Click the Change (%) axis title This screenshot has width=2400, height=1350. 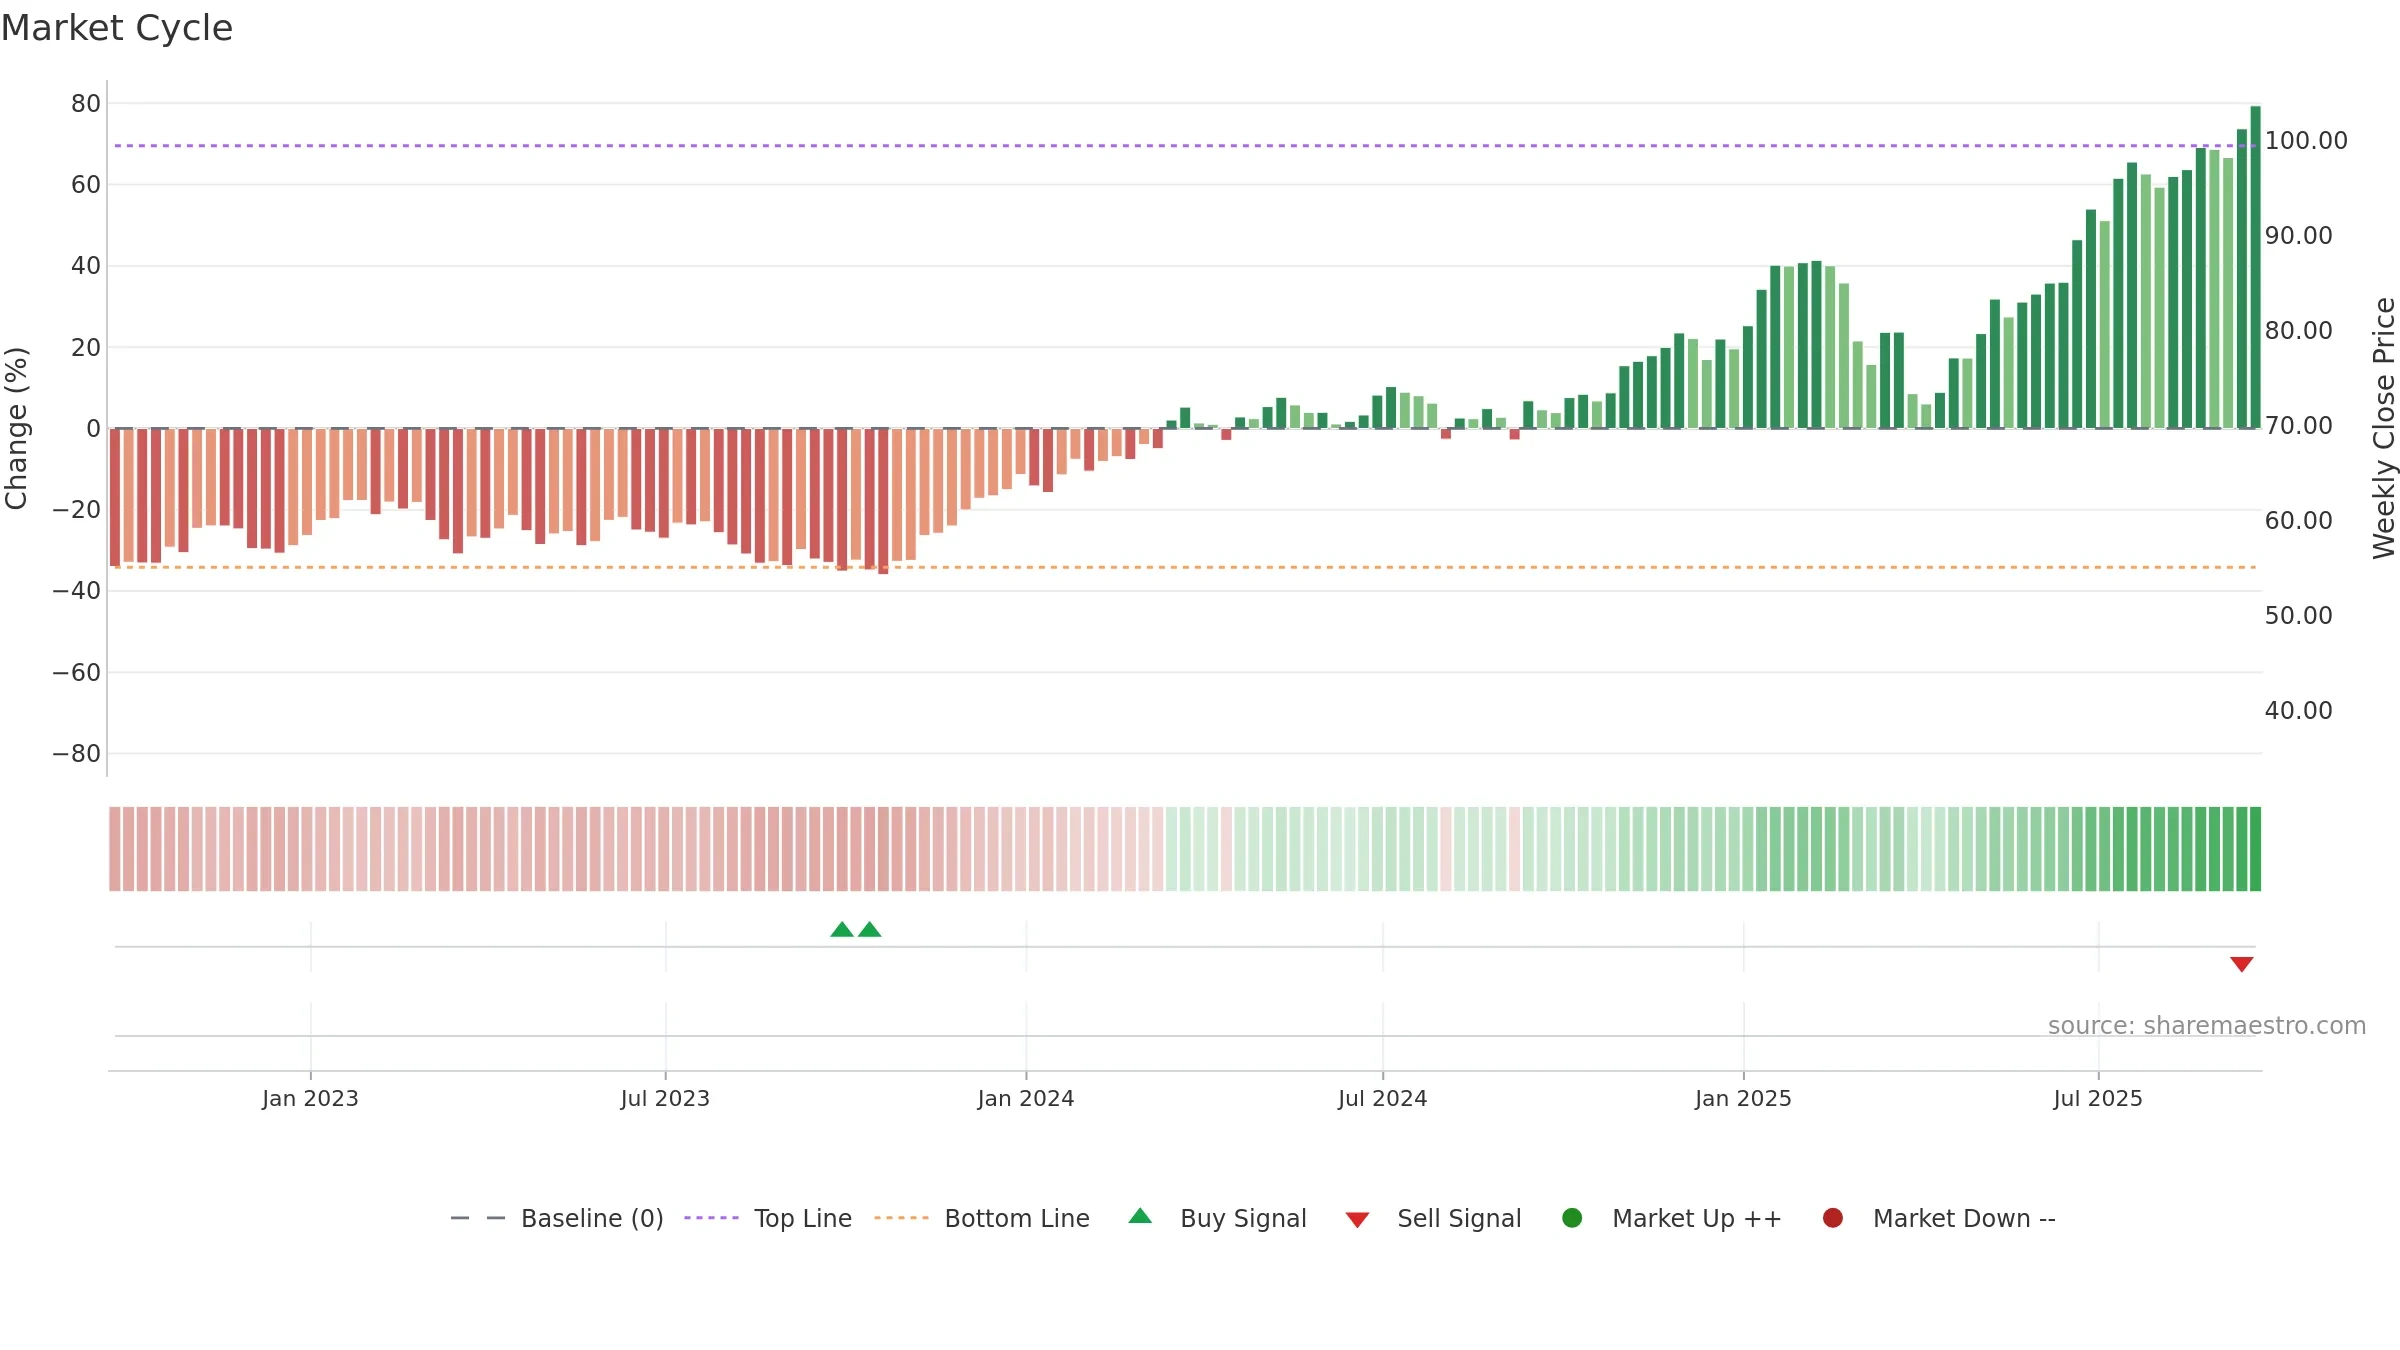pos(16,428)
